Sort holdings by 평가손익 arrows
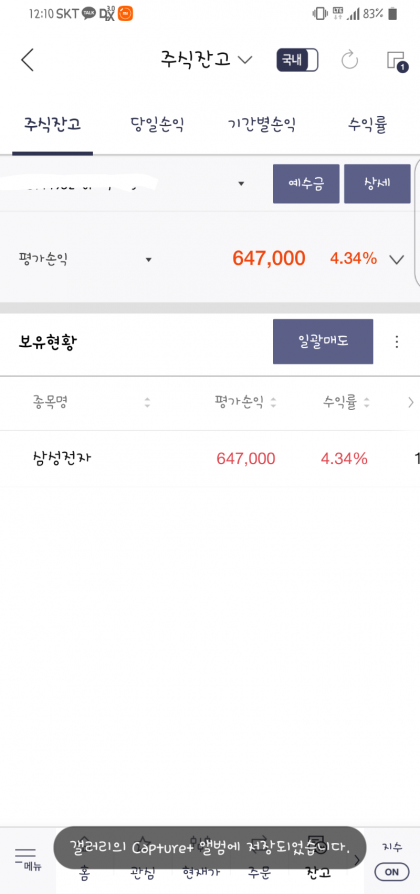 [274, 403]
